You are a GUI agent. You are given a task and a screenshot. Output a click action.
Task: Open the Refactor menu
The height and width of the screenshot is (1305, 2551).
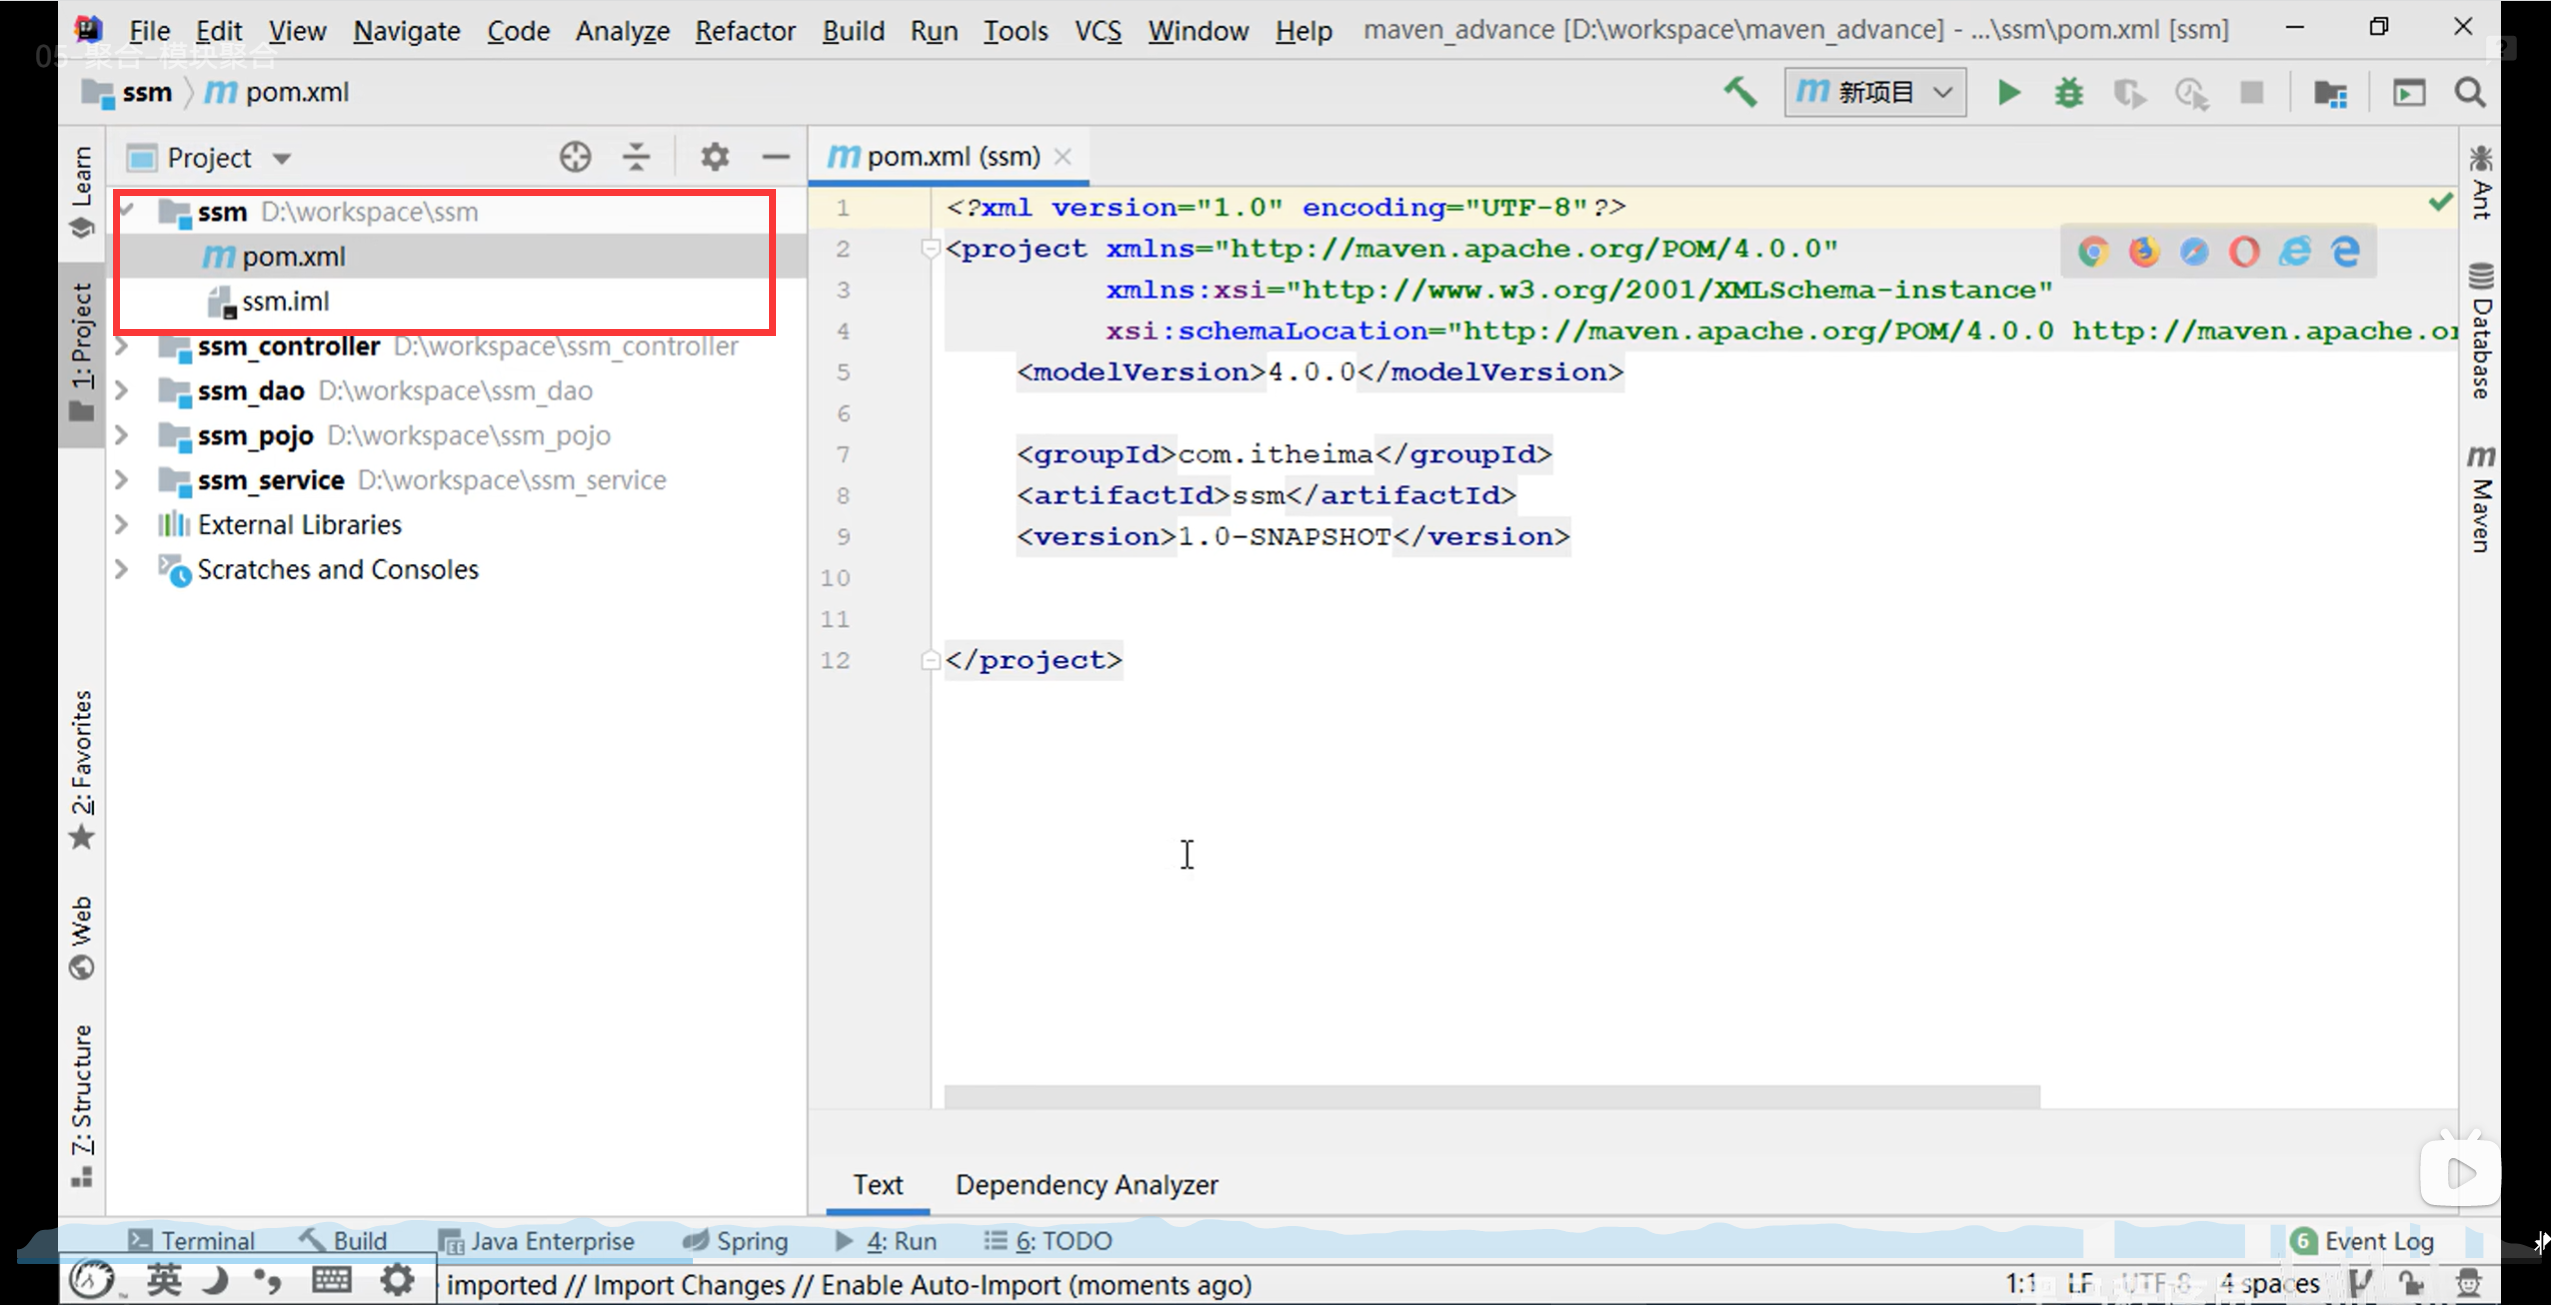(744, 31)
